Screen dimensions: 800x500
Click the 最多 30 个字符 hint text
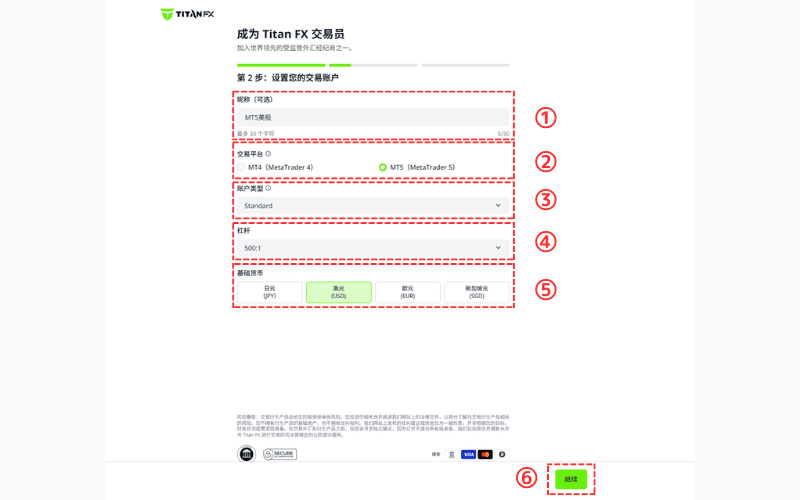point(256,134)
